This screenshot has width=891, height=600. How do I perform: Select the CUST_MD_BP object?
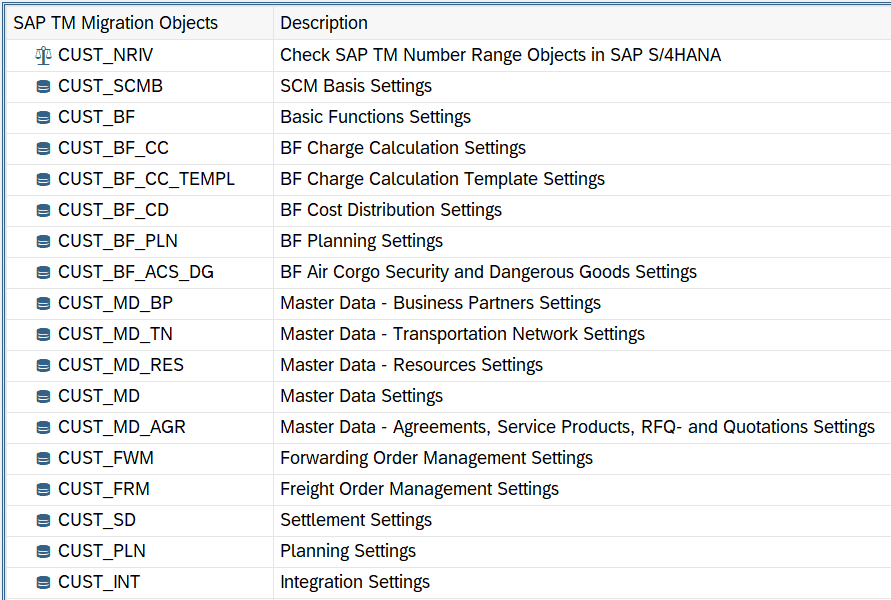tap(115, 303)
